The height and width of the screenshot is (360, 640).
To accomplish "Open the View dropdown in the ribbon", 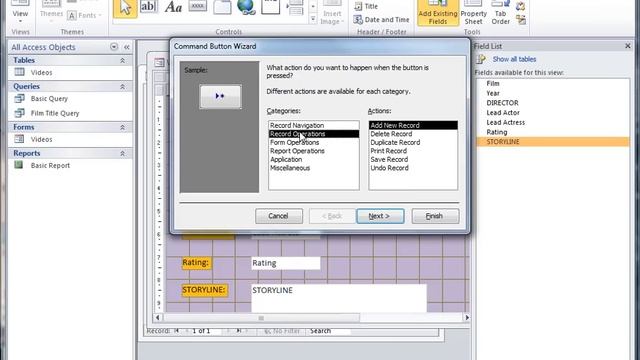I will [20, 13].
